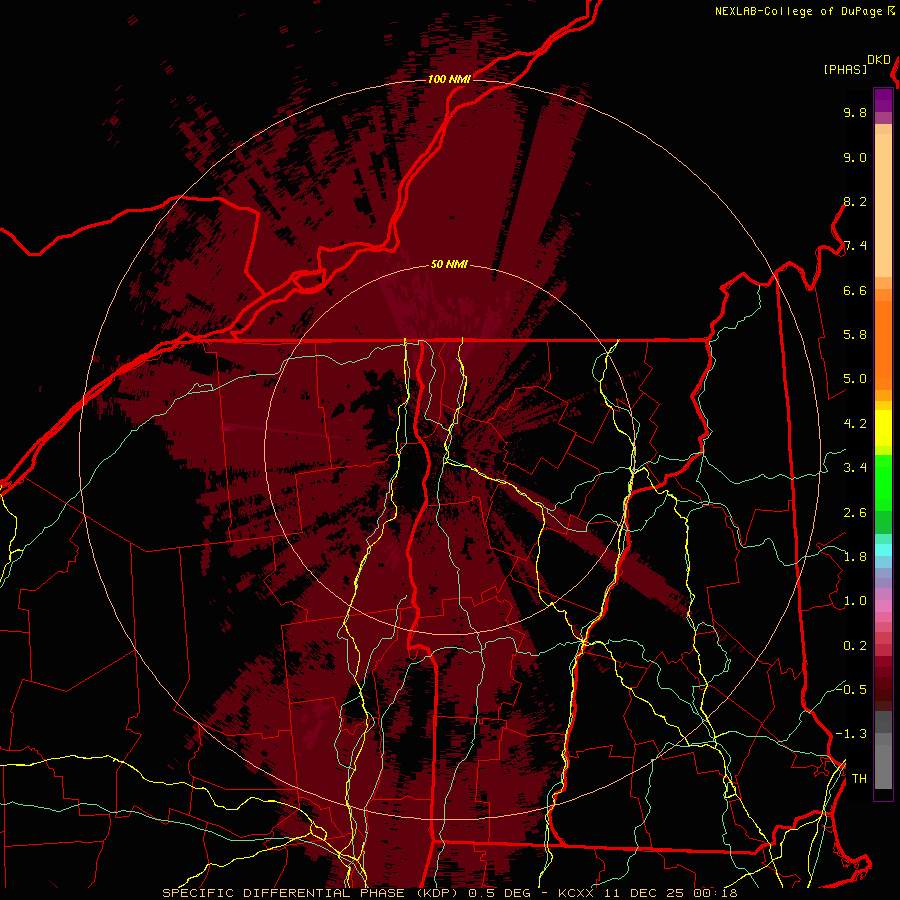Pick the peach segment beside 8.2
Viewport: 900px width, 900px height.
pyautogui.click(x=883, y=205)
